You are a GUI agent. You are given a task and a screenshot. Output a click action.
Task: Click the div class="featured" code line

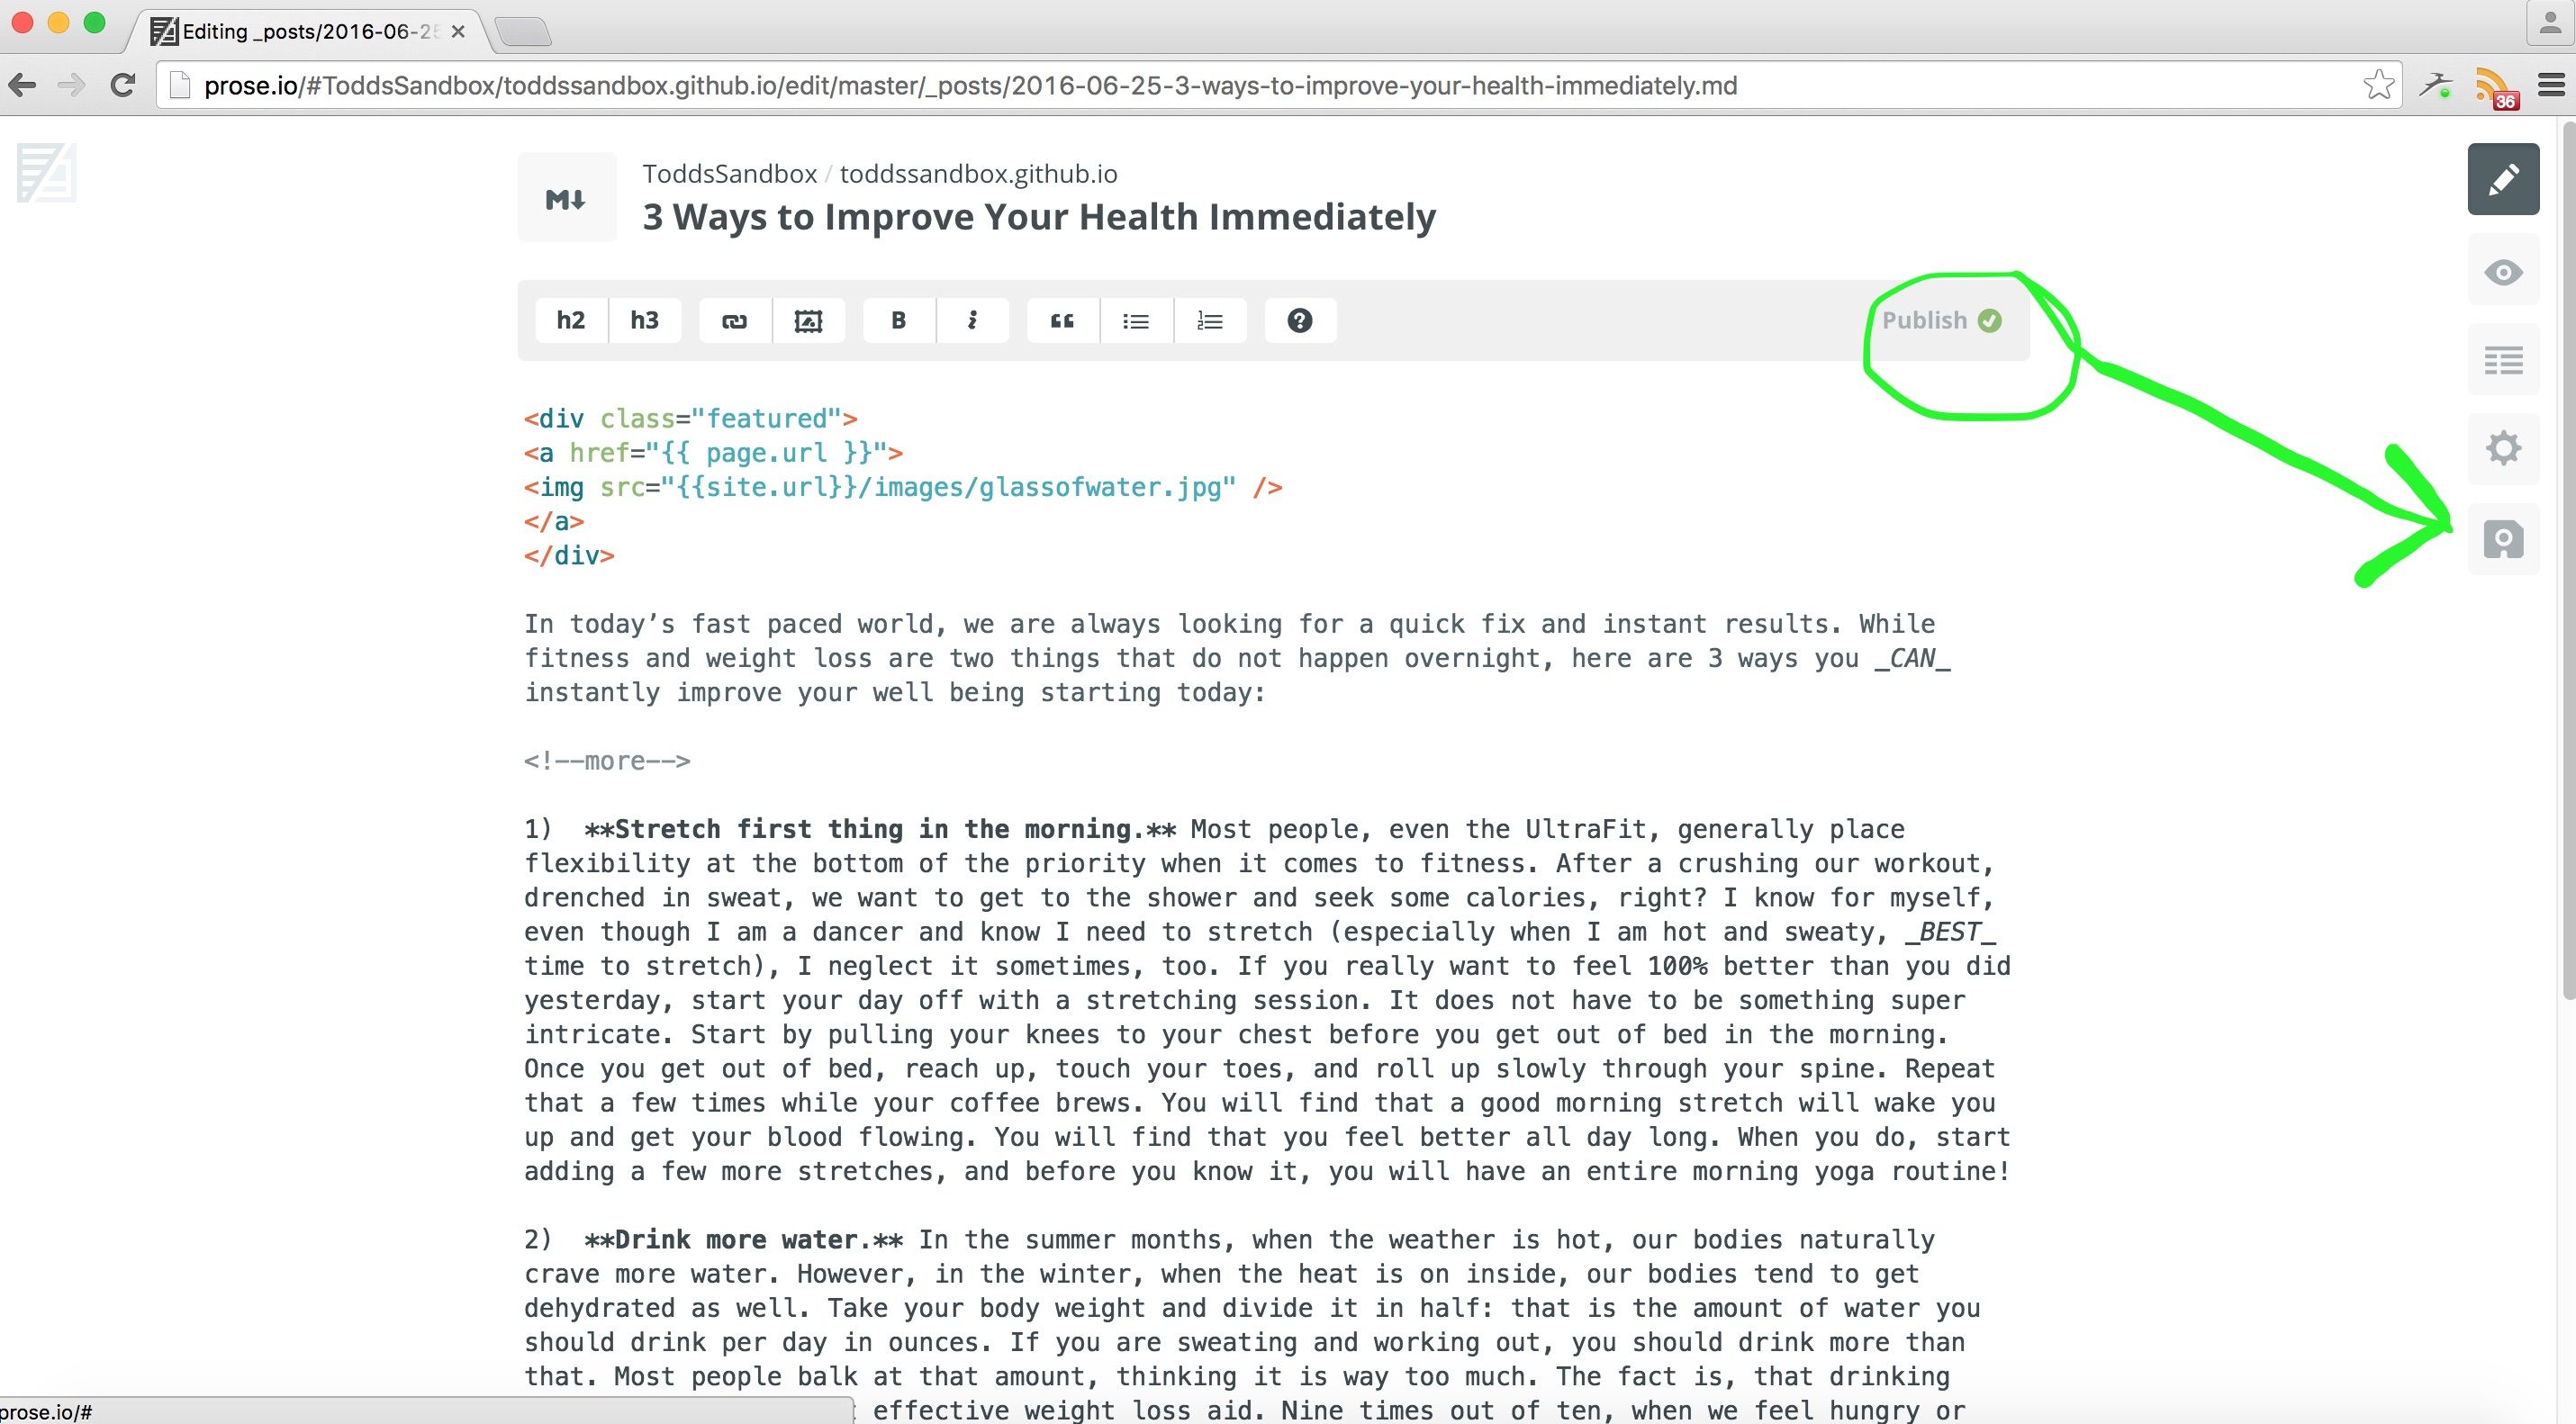[691, 418]
